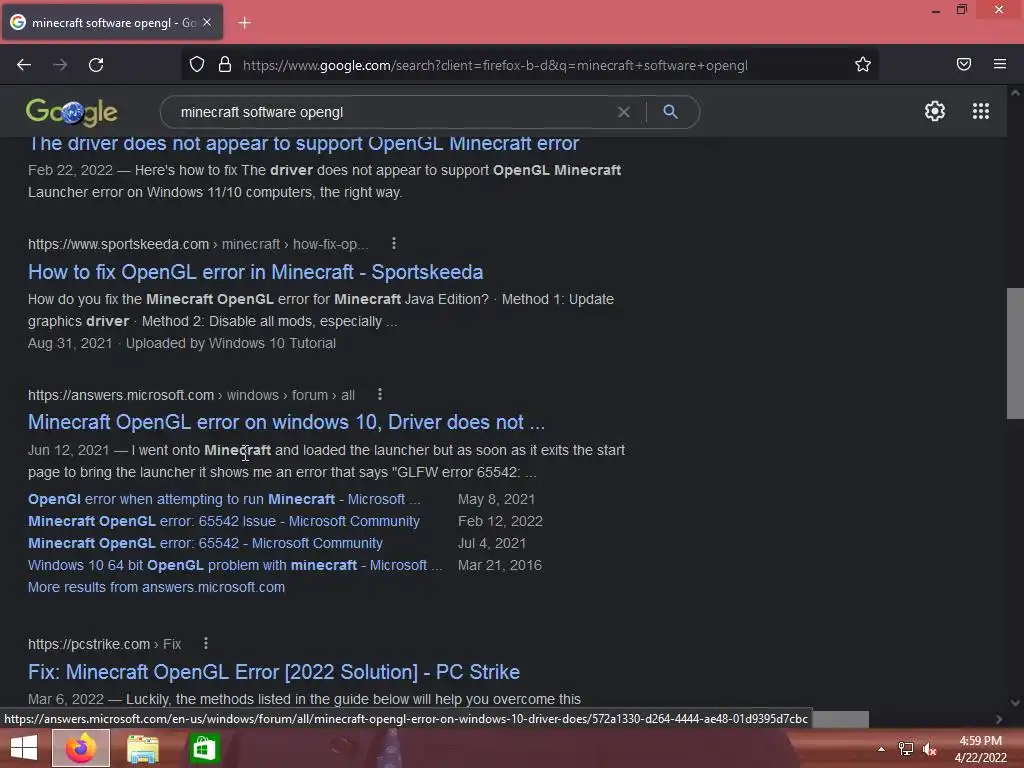Image resolution: width=1024 pixels, height=768 pixels.
Task: Click inside the Google search field
Action: click(x=392, y=112)
